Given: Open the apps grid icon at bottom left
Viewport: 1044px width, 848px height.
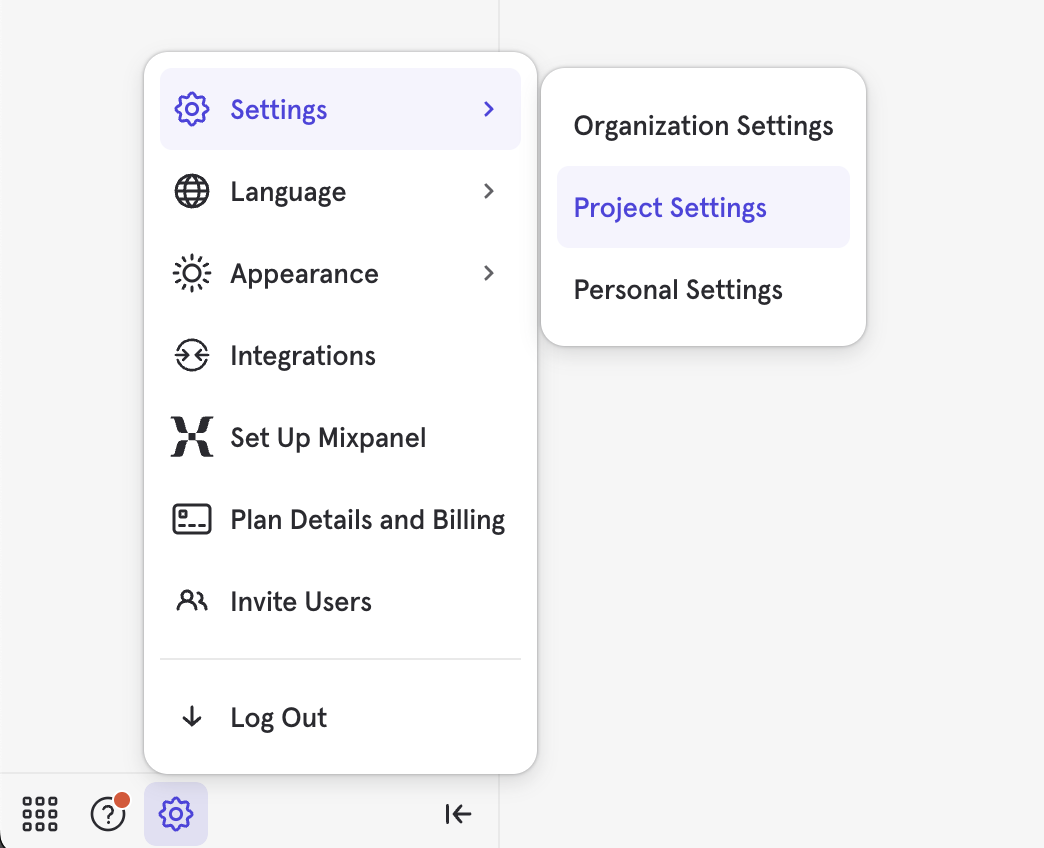Looking at the screenshot, I should pyautogui.click(x=39, y=814).
